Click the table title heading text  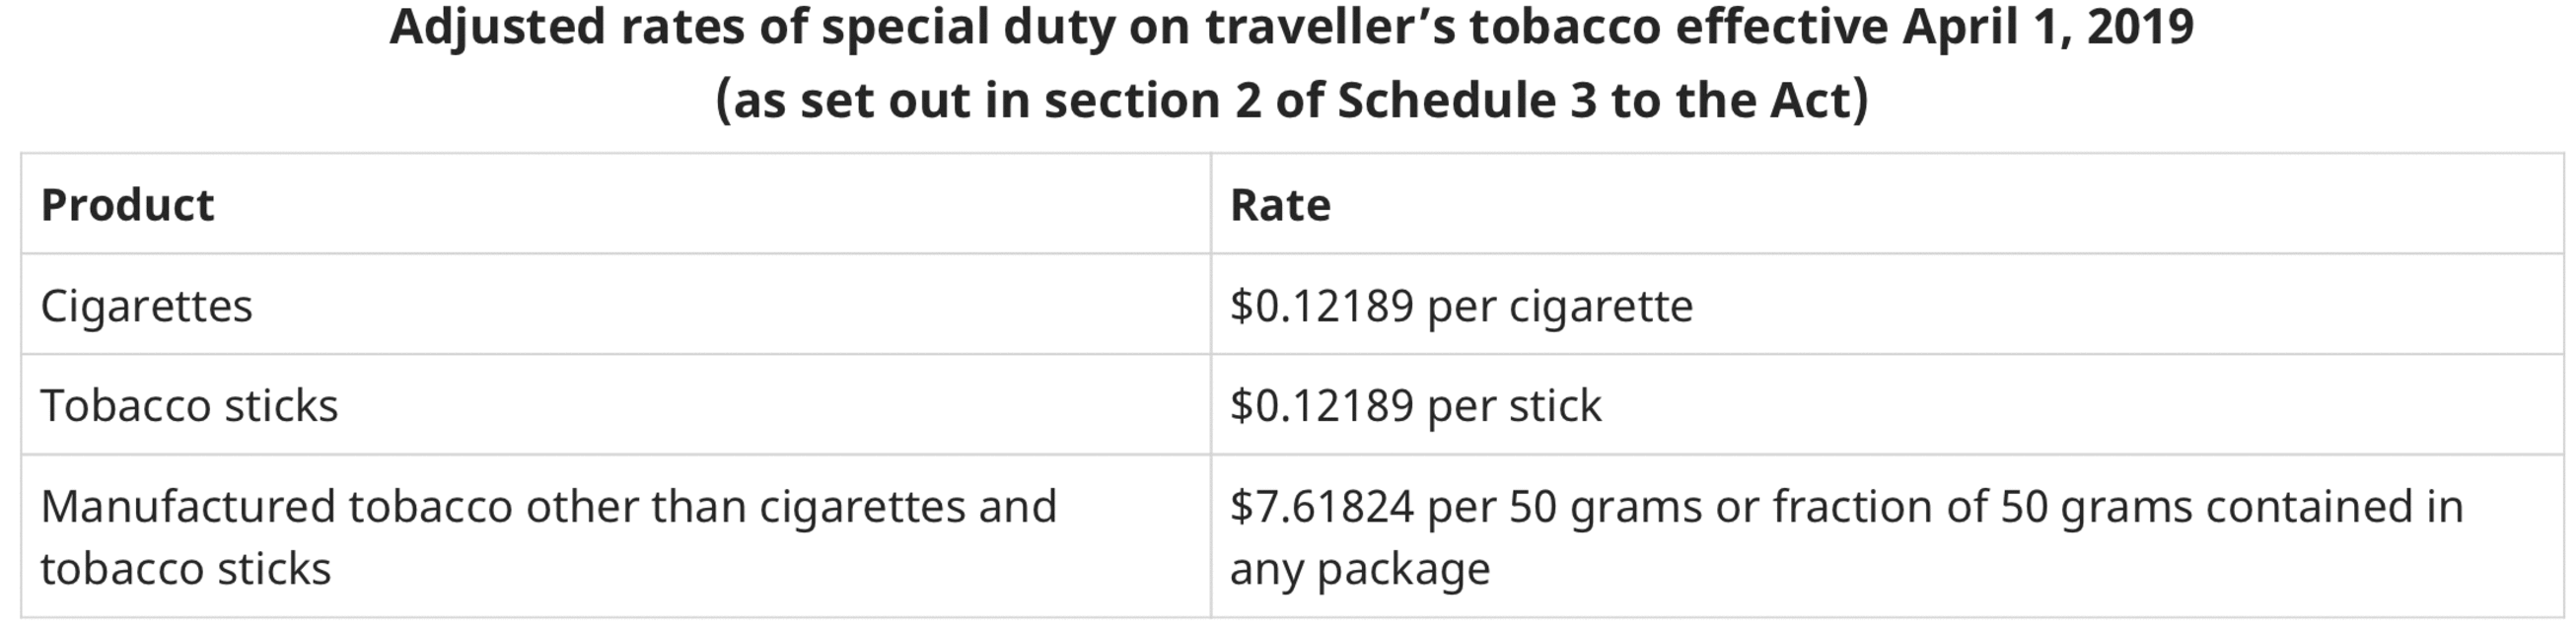[1291, 27]
